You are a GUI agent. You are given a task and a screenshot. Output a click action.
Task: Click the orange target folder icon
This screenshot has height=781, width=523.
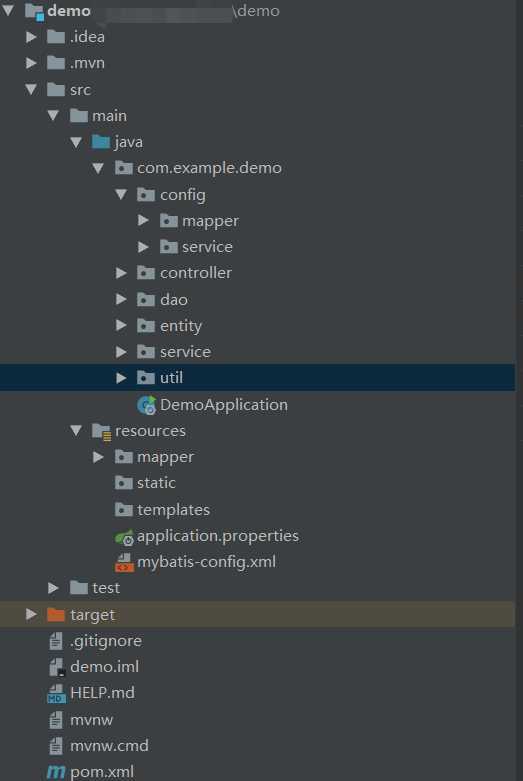(x=56, y=615)
